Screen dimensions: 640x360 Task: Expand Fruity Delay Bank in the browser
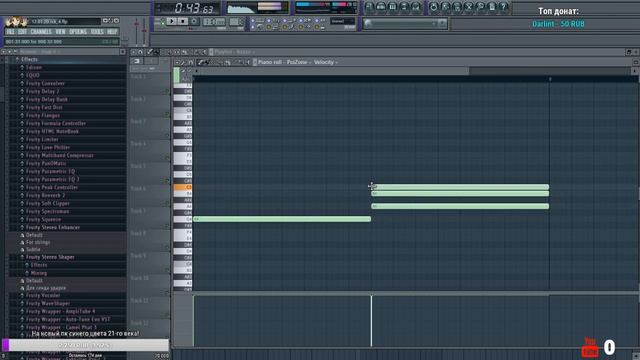(46, 100)
